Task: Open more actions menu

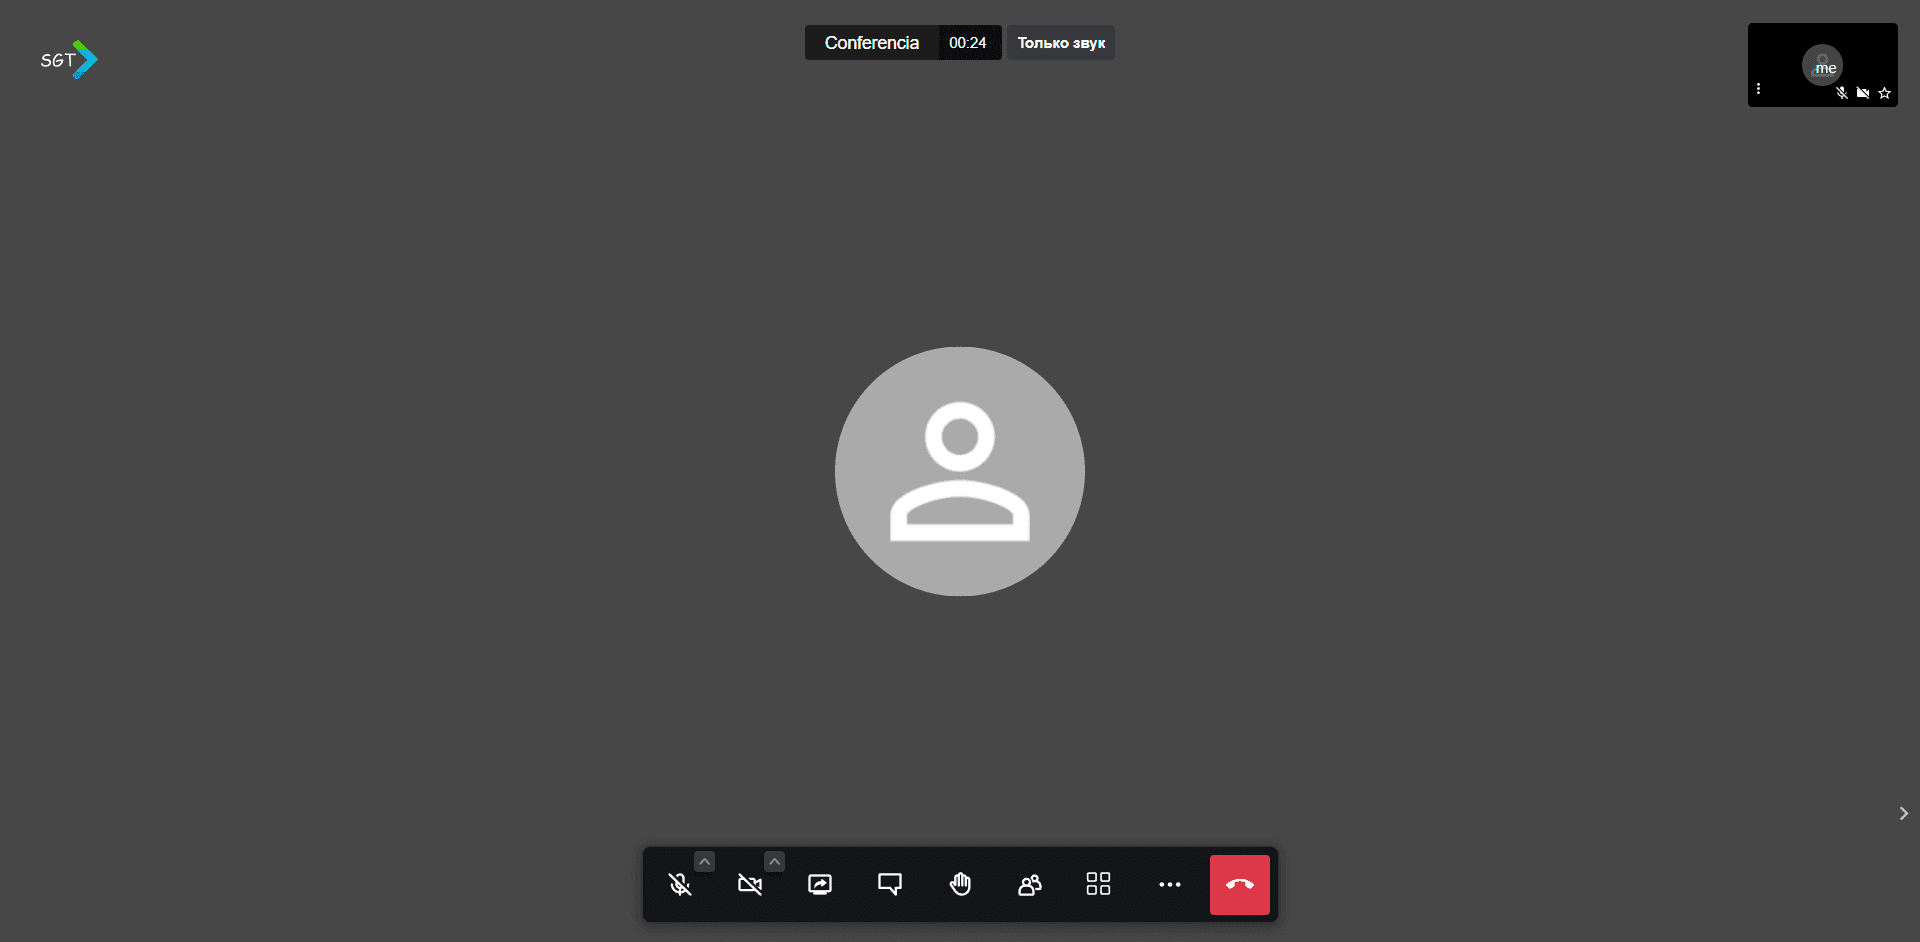Action: pos(1169,885)
